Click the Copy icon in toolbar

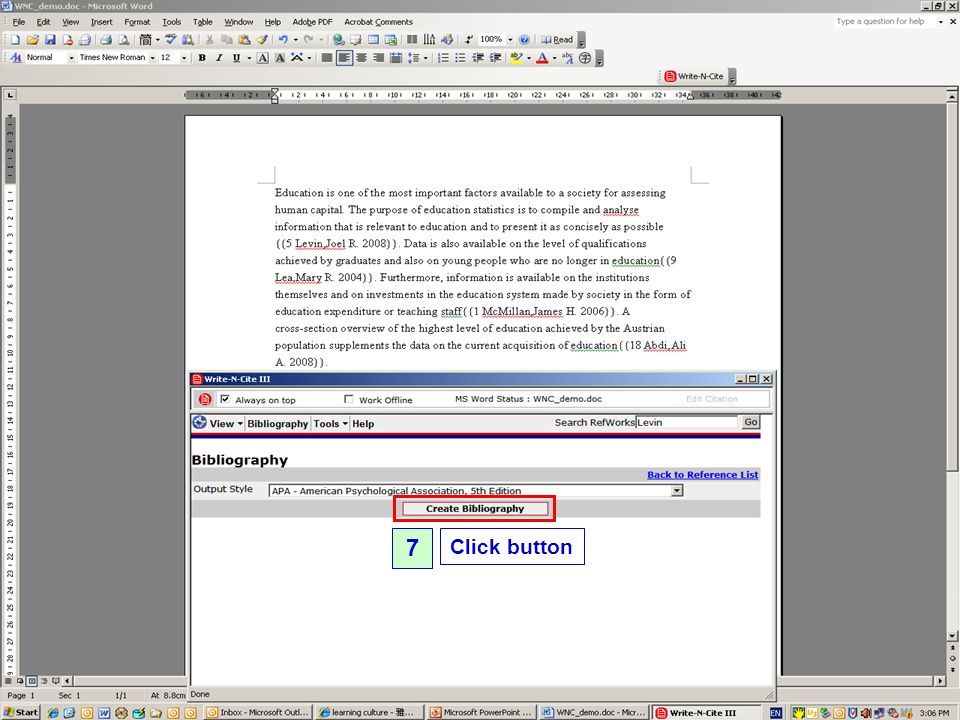click(x=227, y=40)
